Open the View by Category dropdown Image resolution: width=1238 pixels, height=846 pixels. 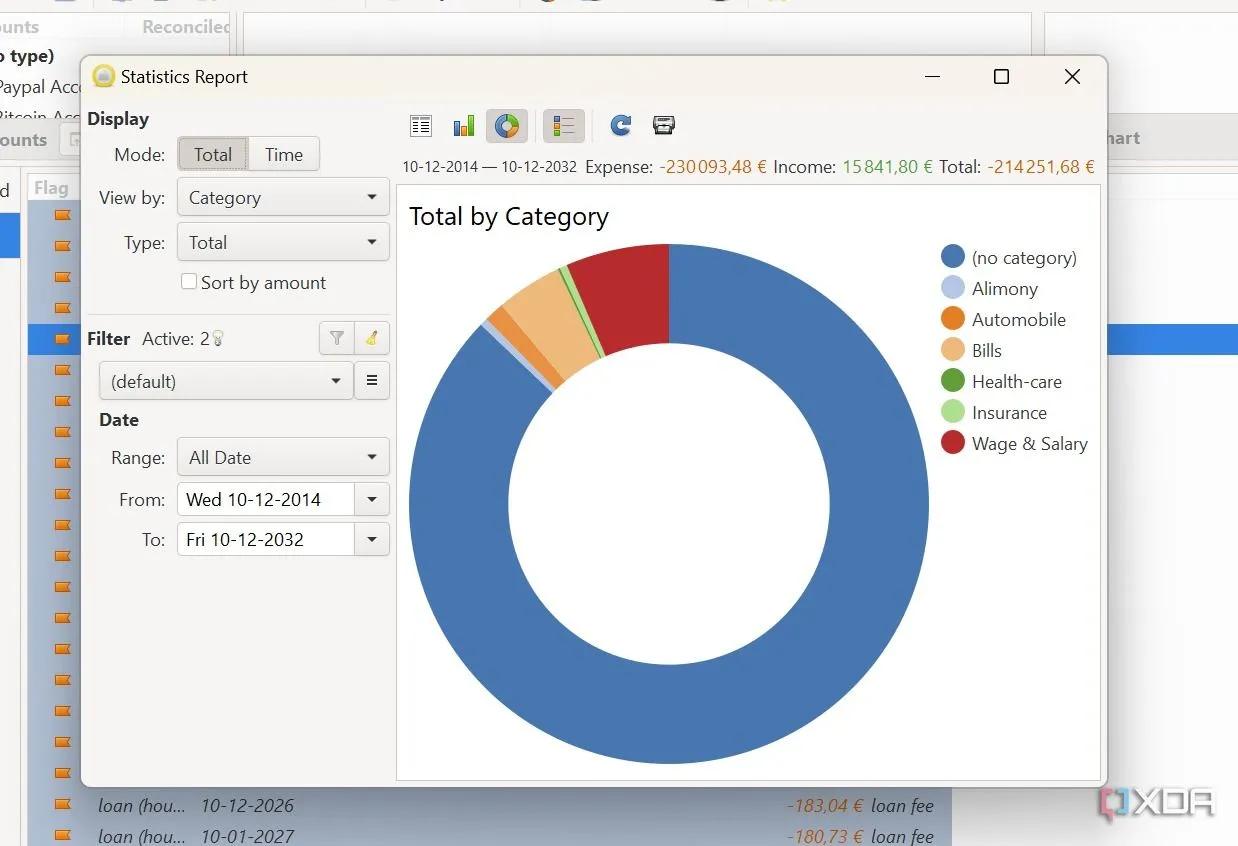tap(283, 198)
